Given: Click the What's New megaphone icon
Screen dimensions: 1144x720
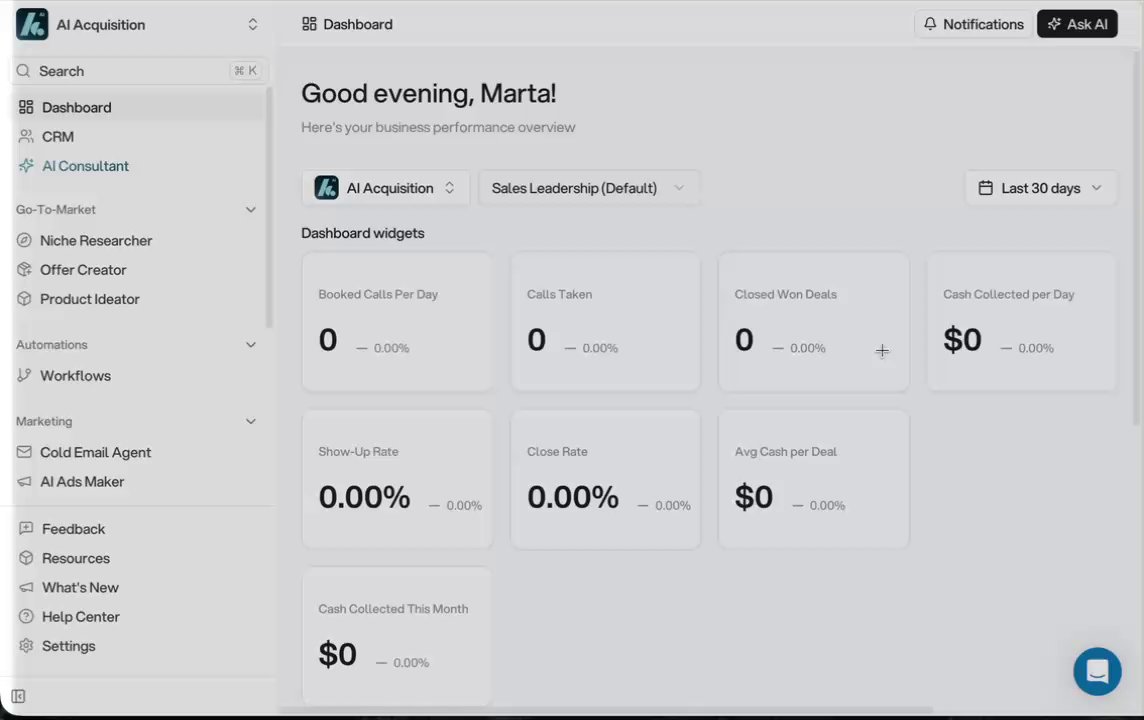Looking at the screenshot, I should click(x=26, y=587).
